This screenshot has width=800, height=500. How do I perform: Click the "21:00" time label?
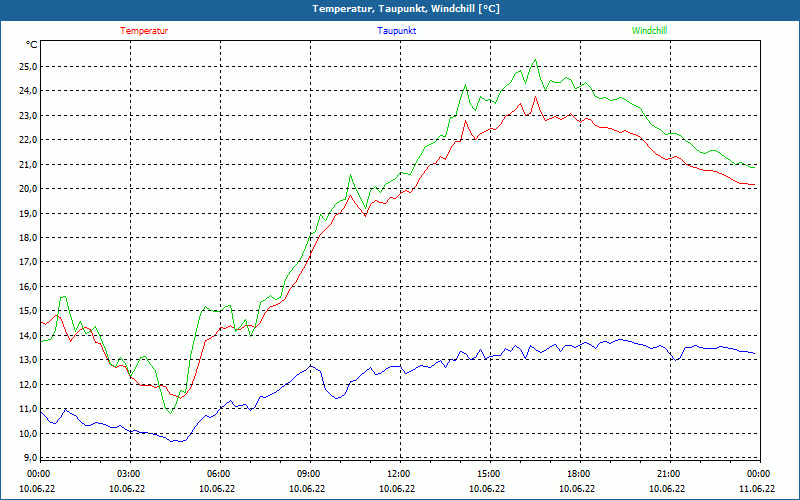[x=668, y=474]
